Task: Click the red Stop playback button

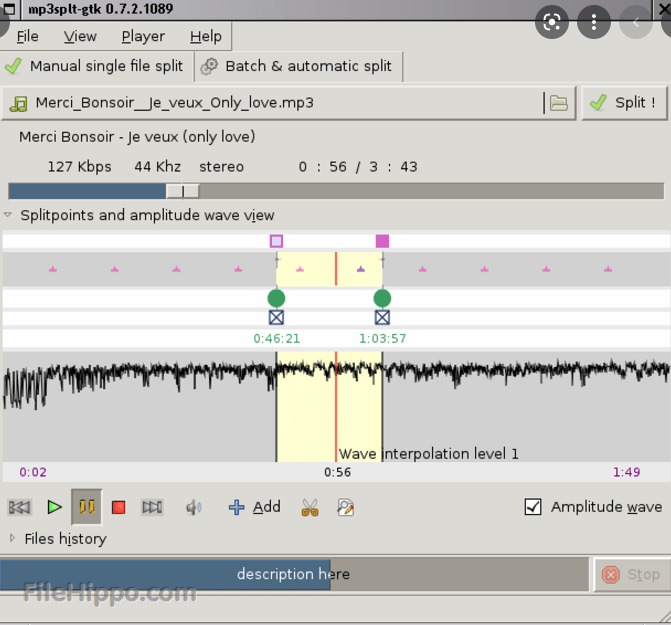Action: pos(119,507)
